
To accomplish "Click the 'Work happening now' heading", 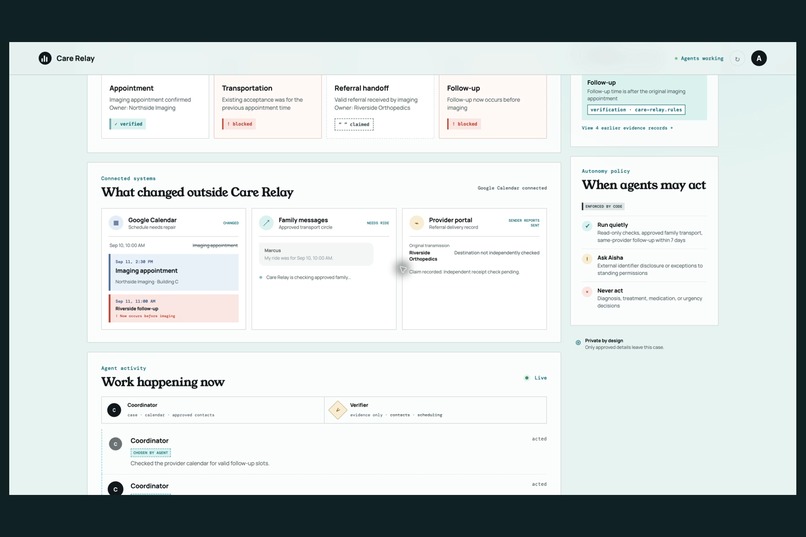I will pos(163,382).
